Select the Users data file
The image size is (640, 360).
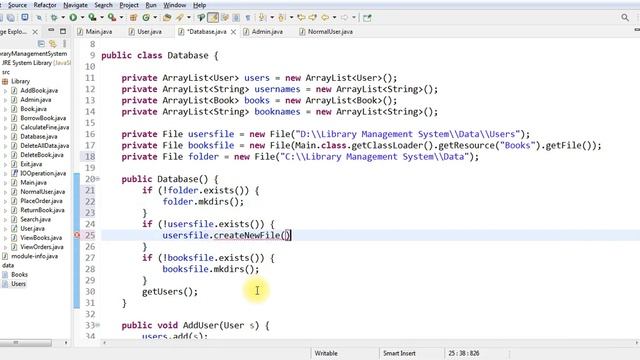[18, 284]
